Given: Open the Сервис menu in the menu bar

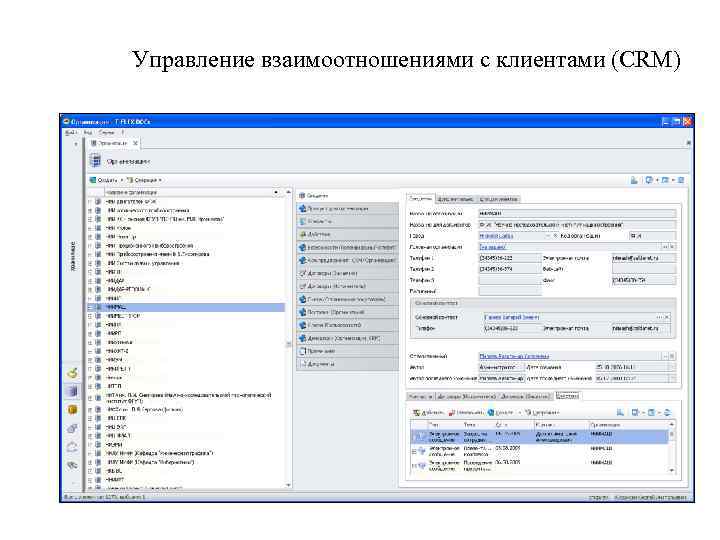Looking at the screenshot, I should [x=106, y=132].
